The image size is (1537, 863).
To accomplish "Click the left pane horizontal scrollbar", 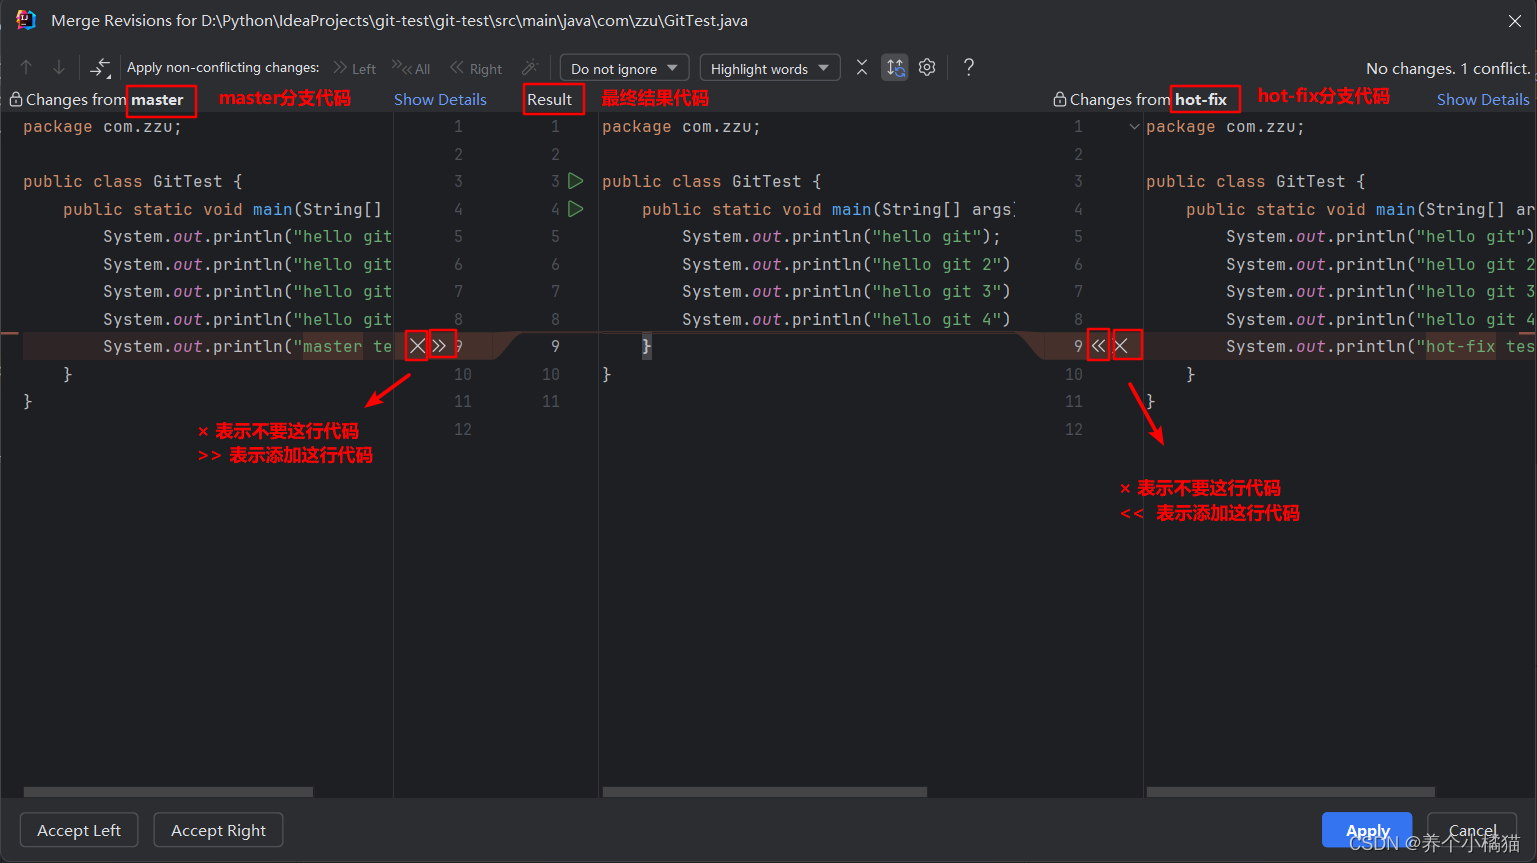I will point(168,792).
